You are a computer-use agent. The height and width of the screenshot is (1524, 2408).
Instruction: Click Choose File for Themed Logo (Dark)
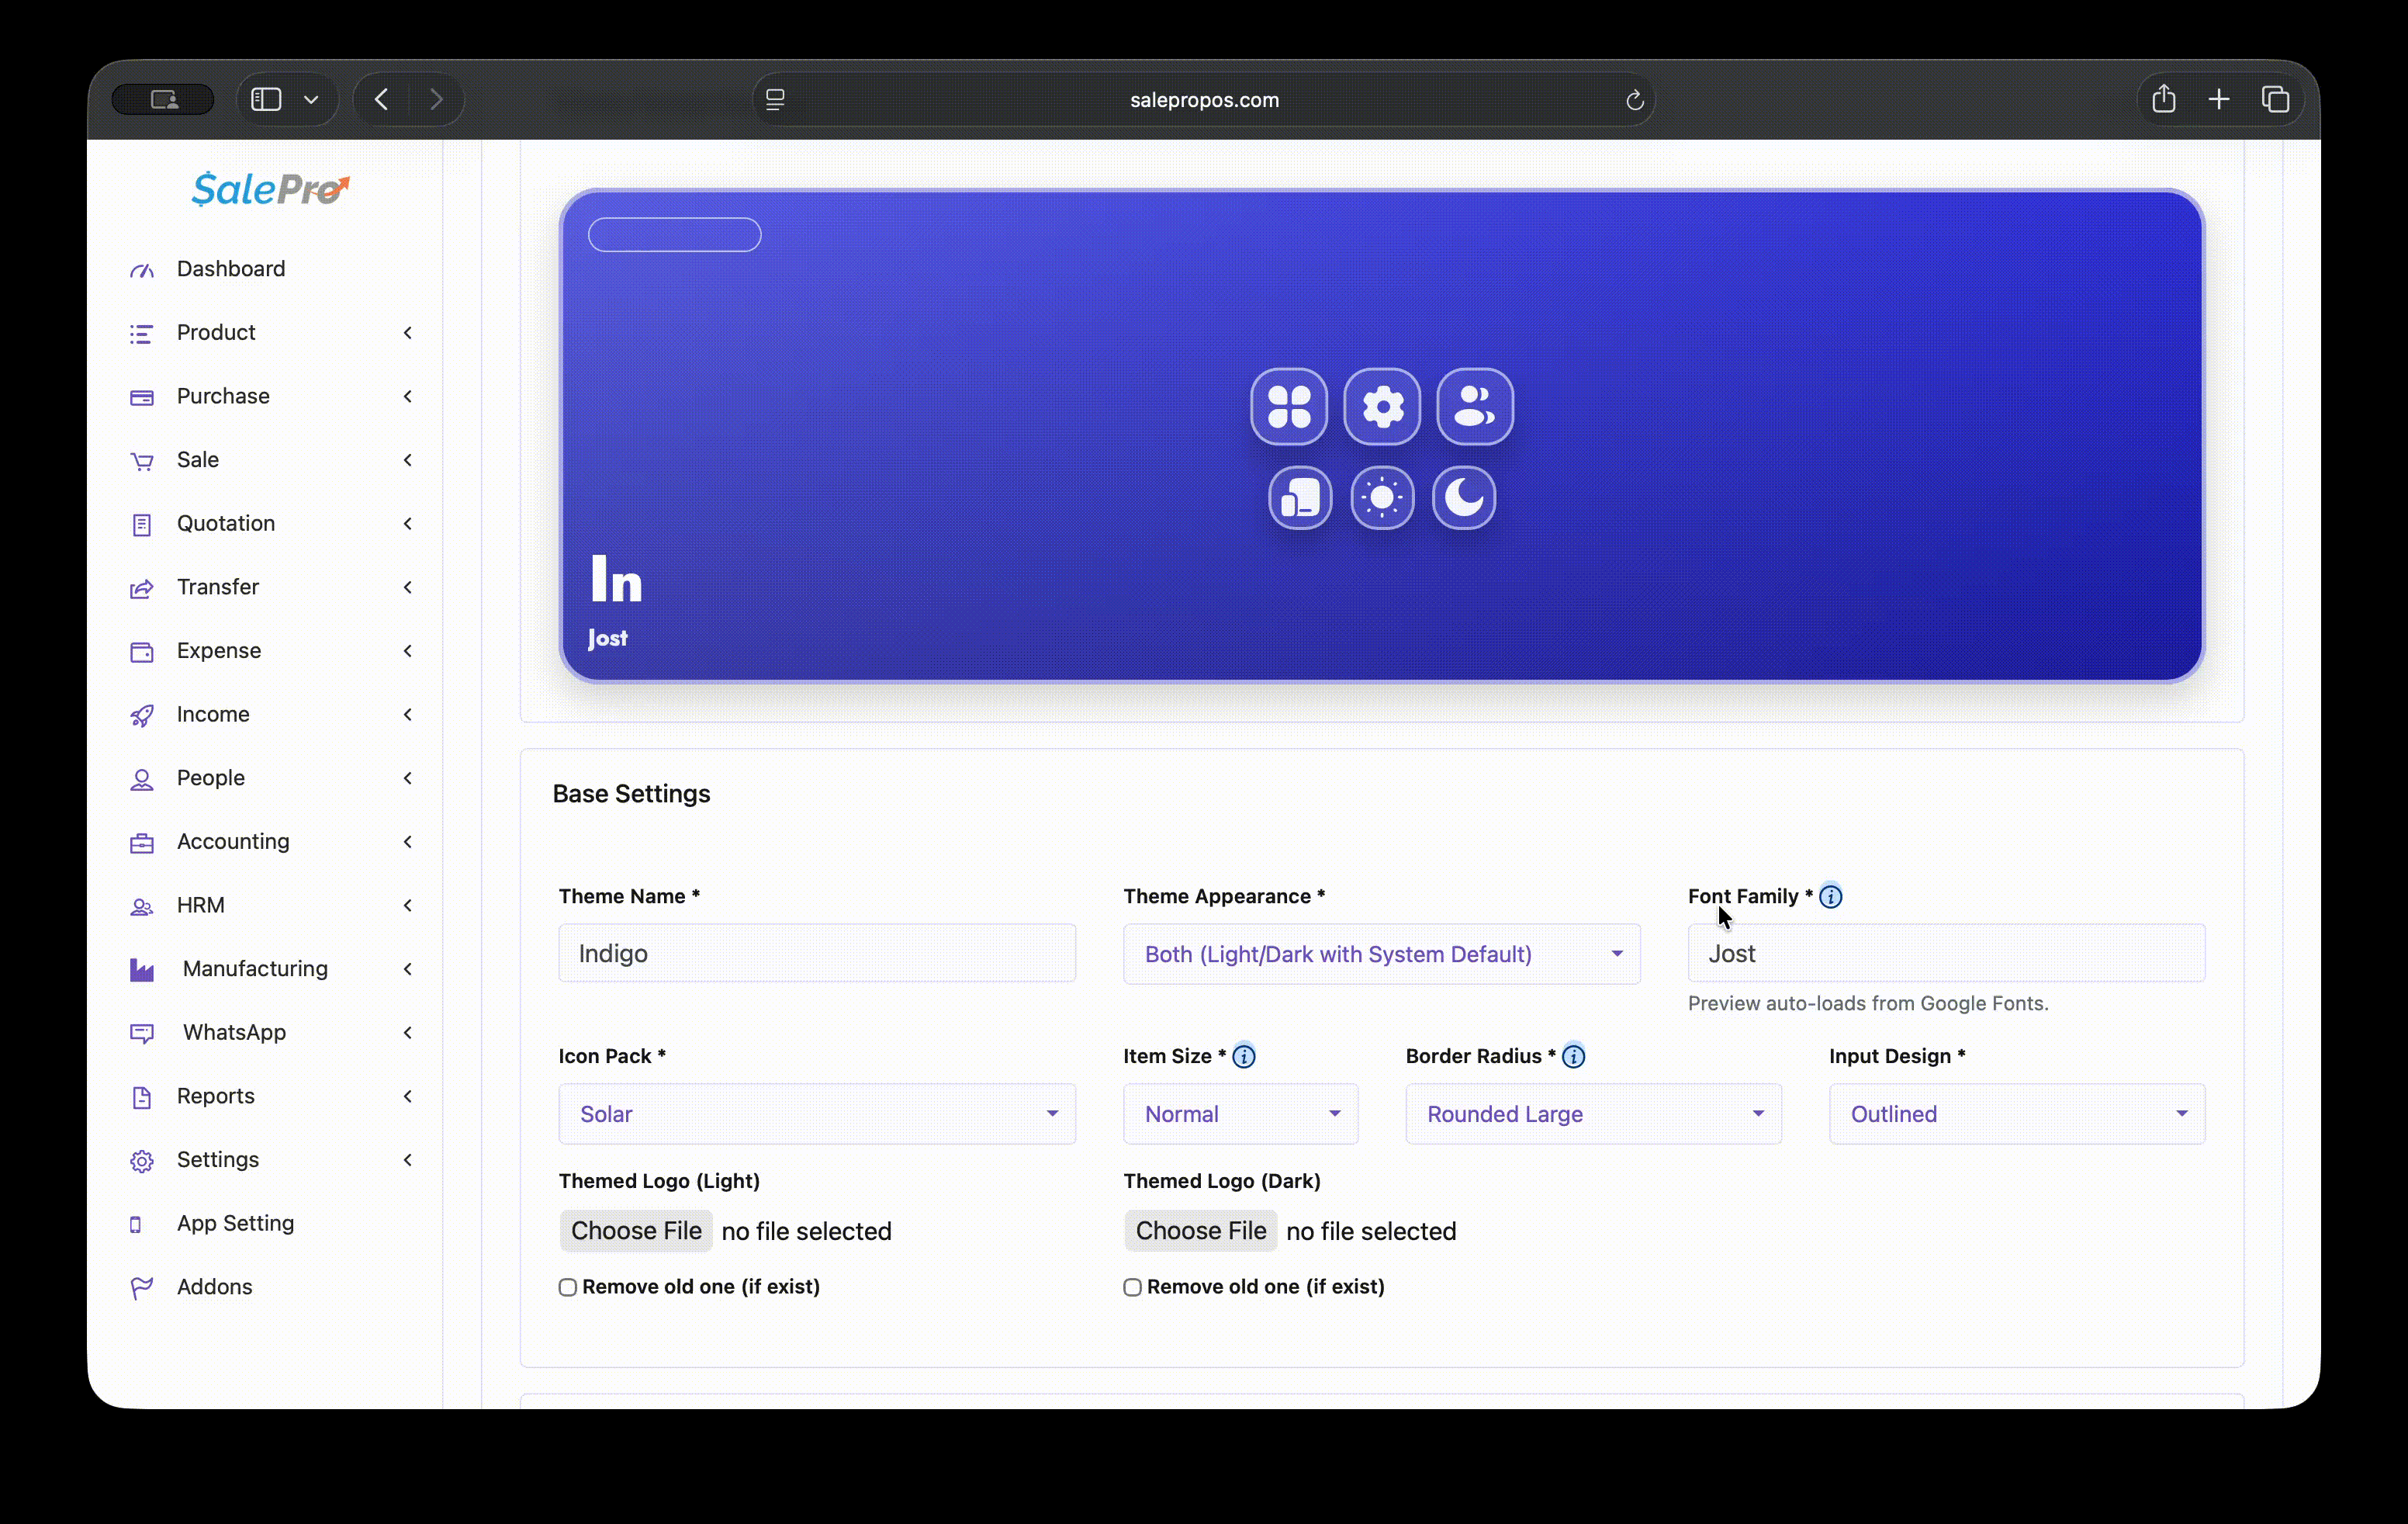pos(1200,1230)
